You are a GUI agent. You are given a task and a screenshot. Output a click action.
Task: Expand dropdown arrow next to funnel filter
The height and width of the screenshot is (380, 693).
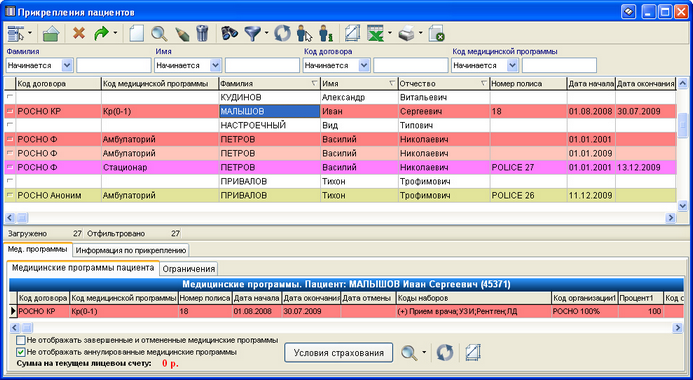267,33
